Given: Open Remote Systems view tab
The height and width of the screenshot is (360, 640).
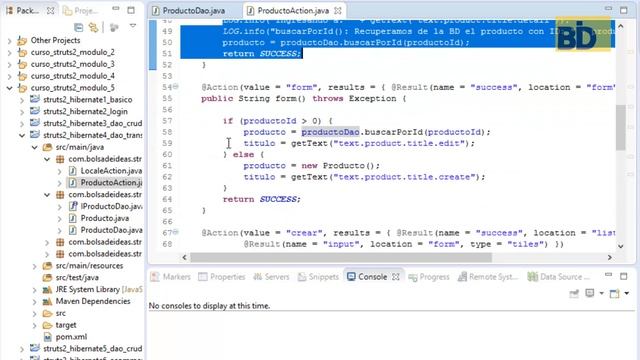Looking at the screenshot, I should point(488,277).
